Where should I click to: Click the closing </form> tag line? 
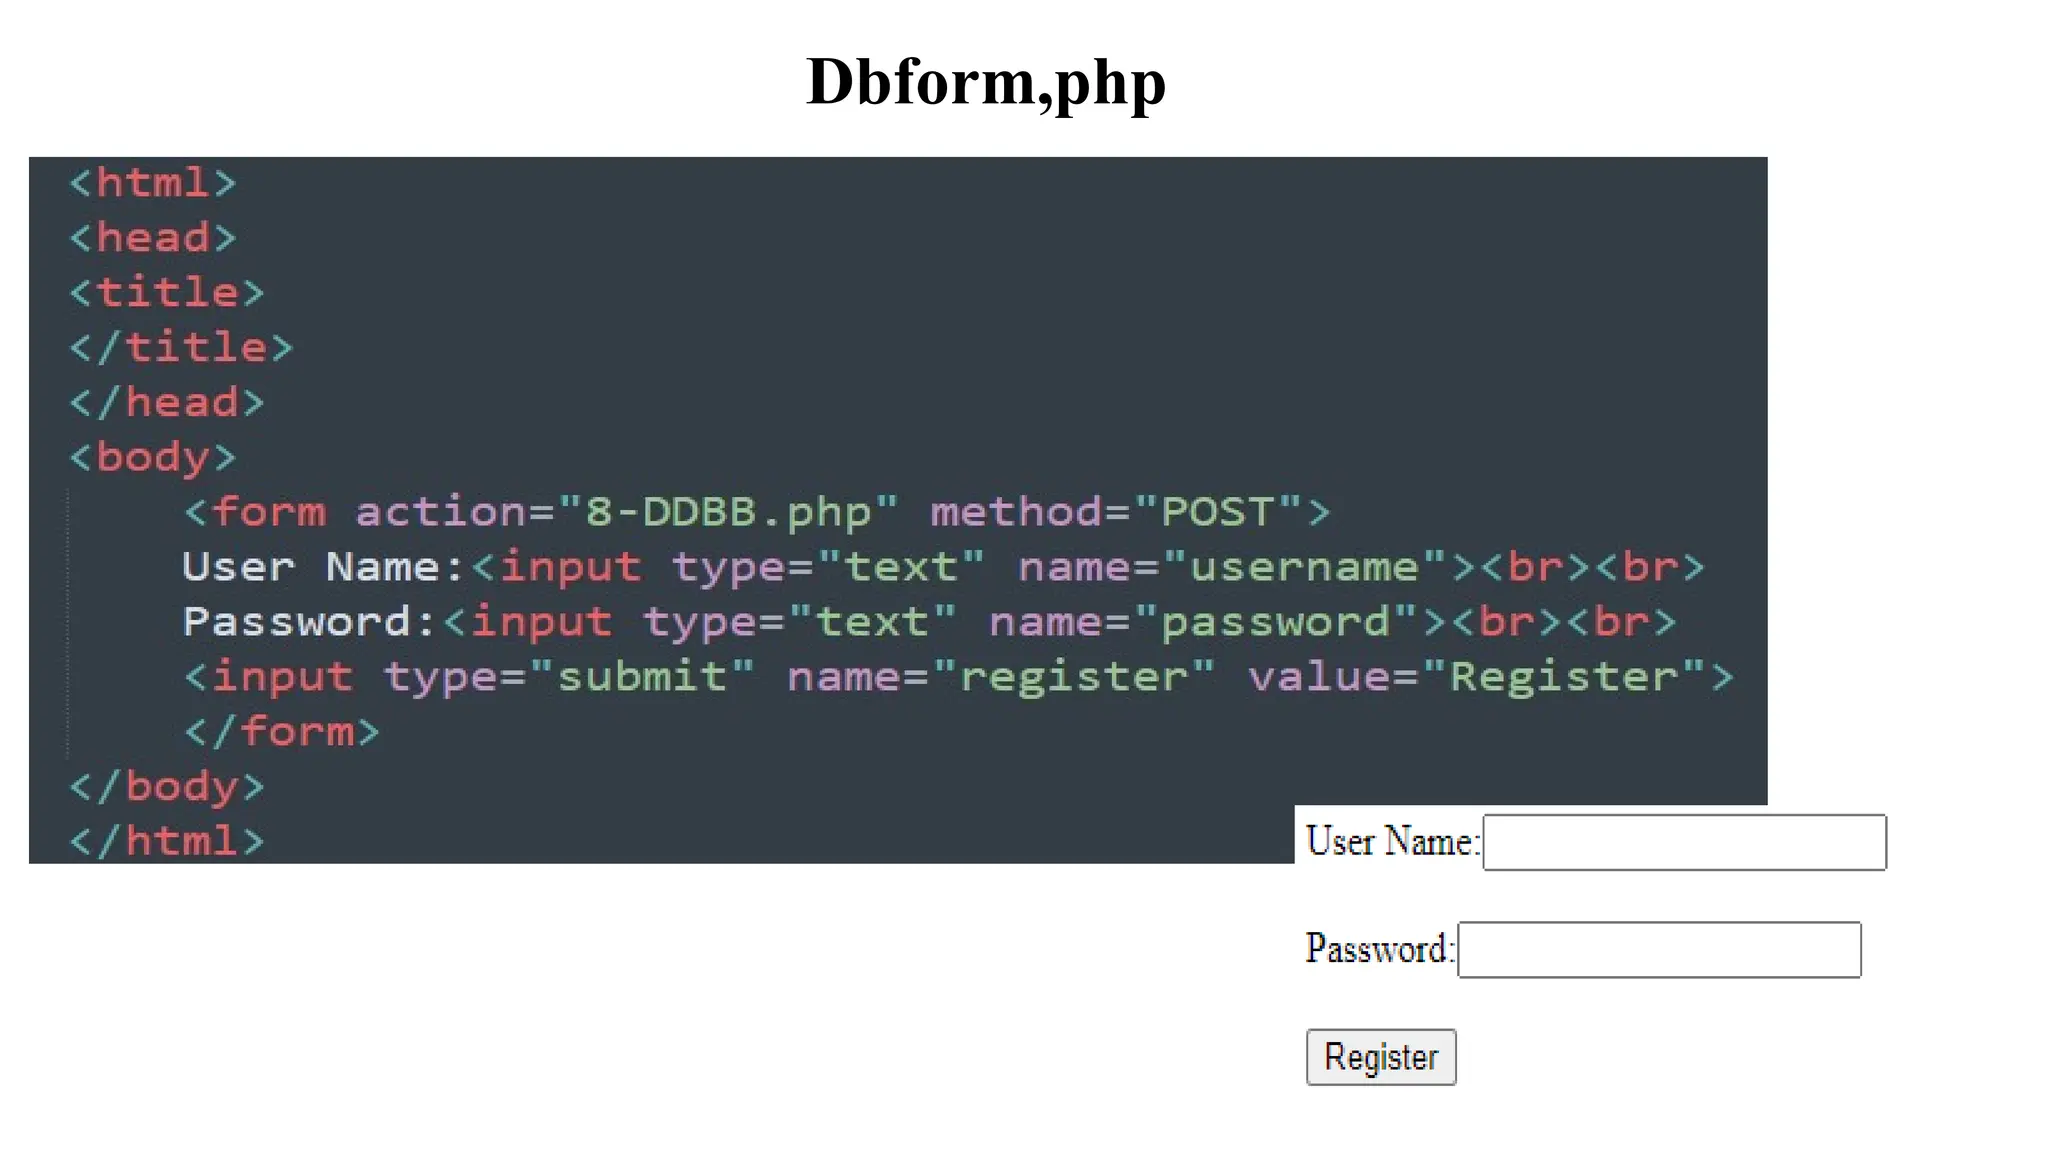pyautogui.click(x=281, y=732)
